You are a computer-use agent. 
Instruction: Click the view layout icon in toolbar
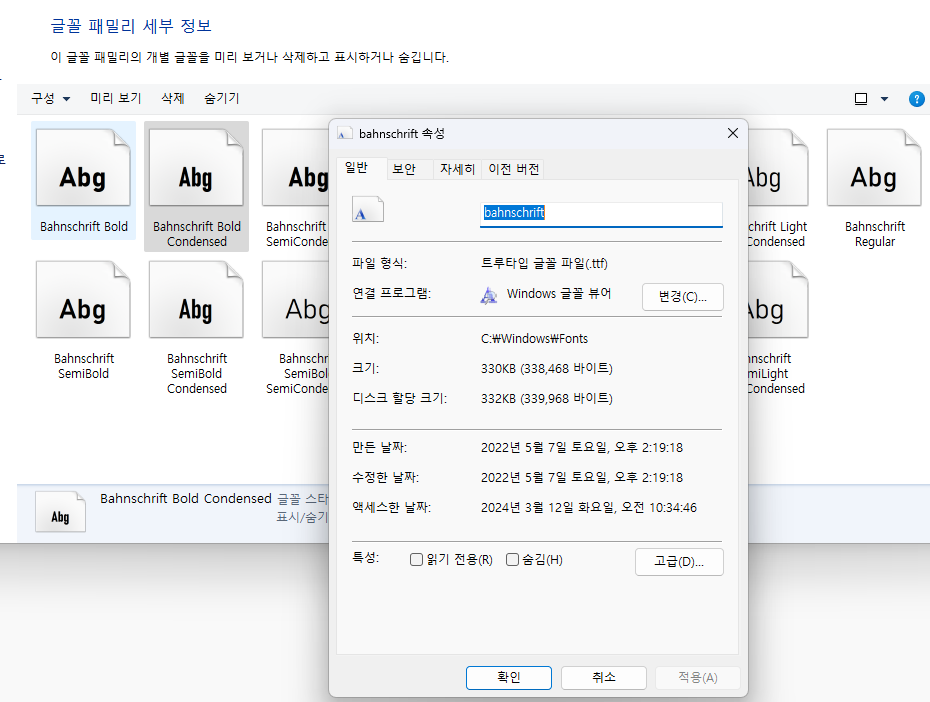861,99
